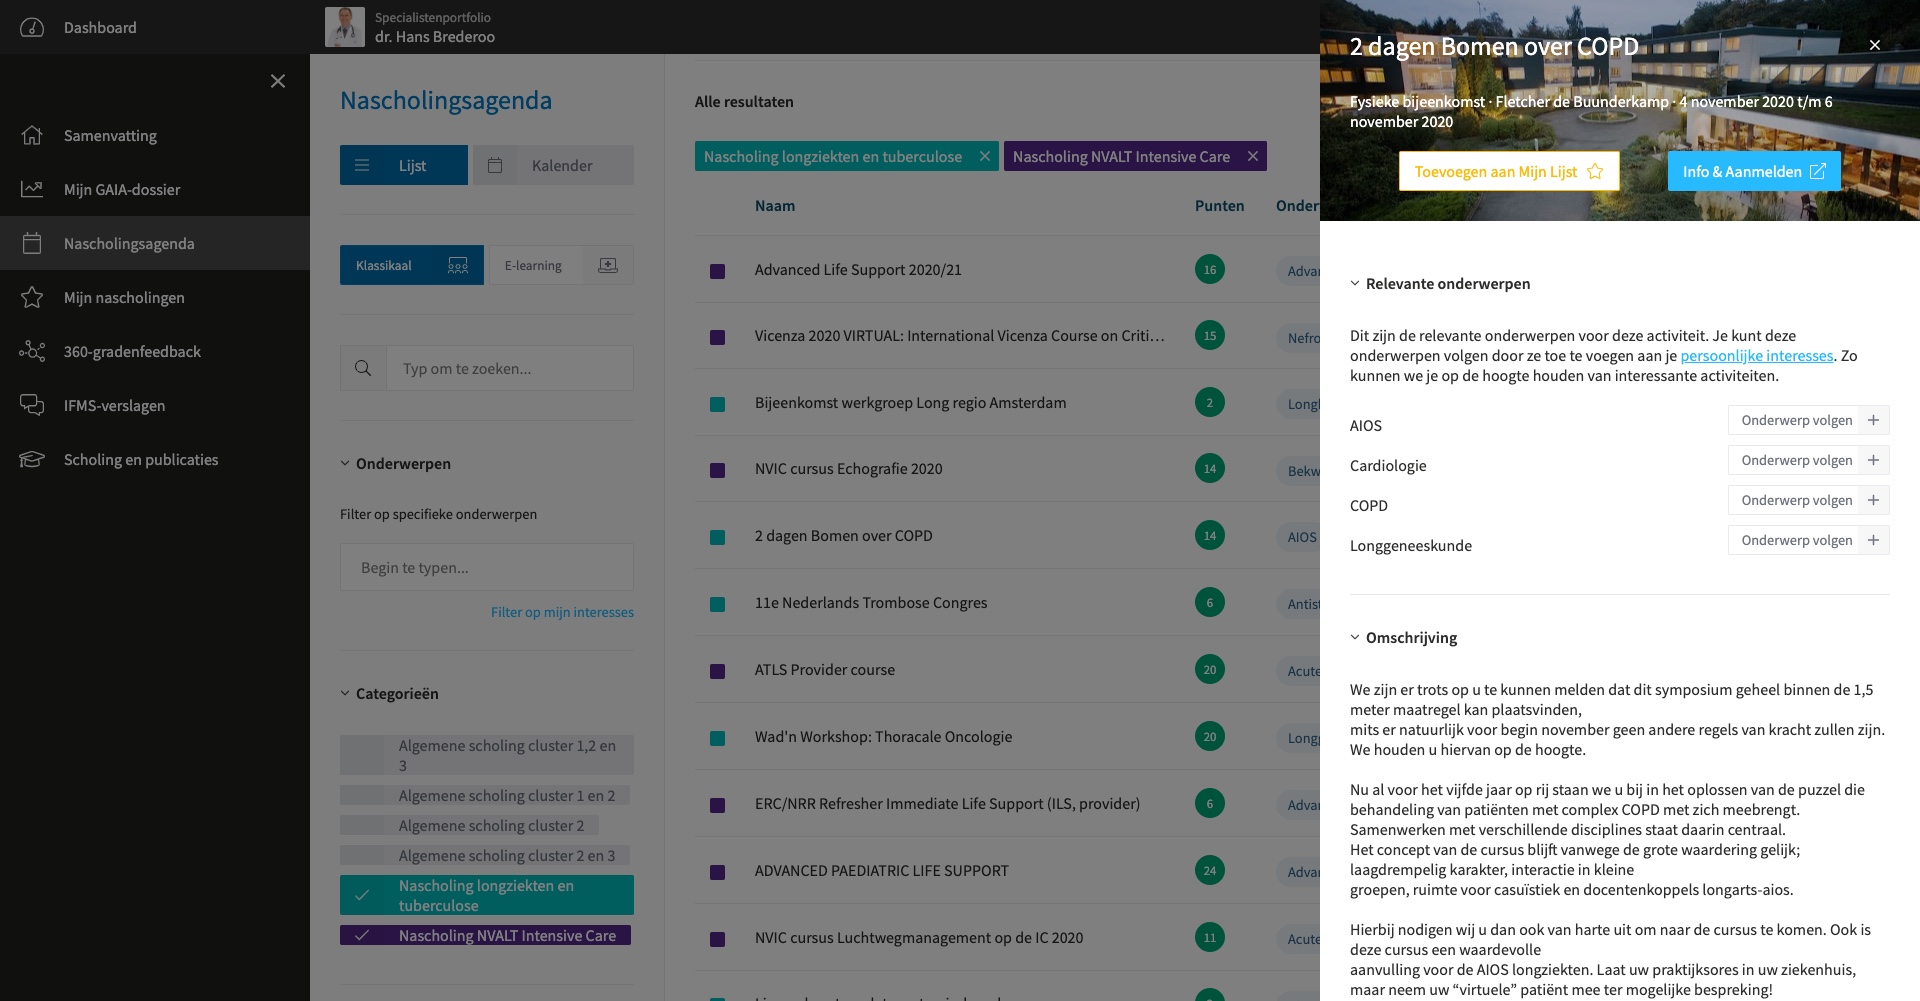The image size is (1920, 1001).
Task: Click the E-learning screen icon
Action: point(608,265)
